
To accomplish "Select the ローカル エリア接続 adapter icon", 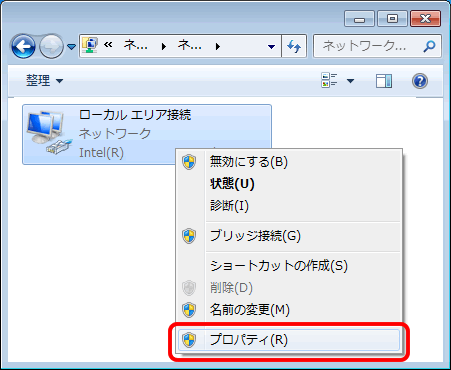I will 49,133.
